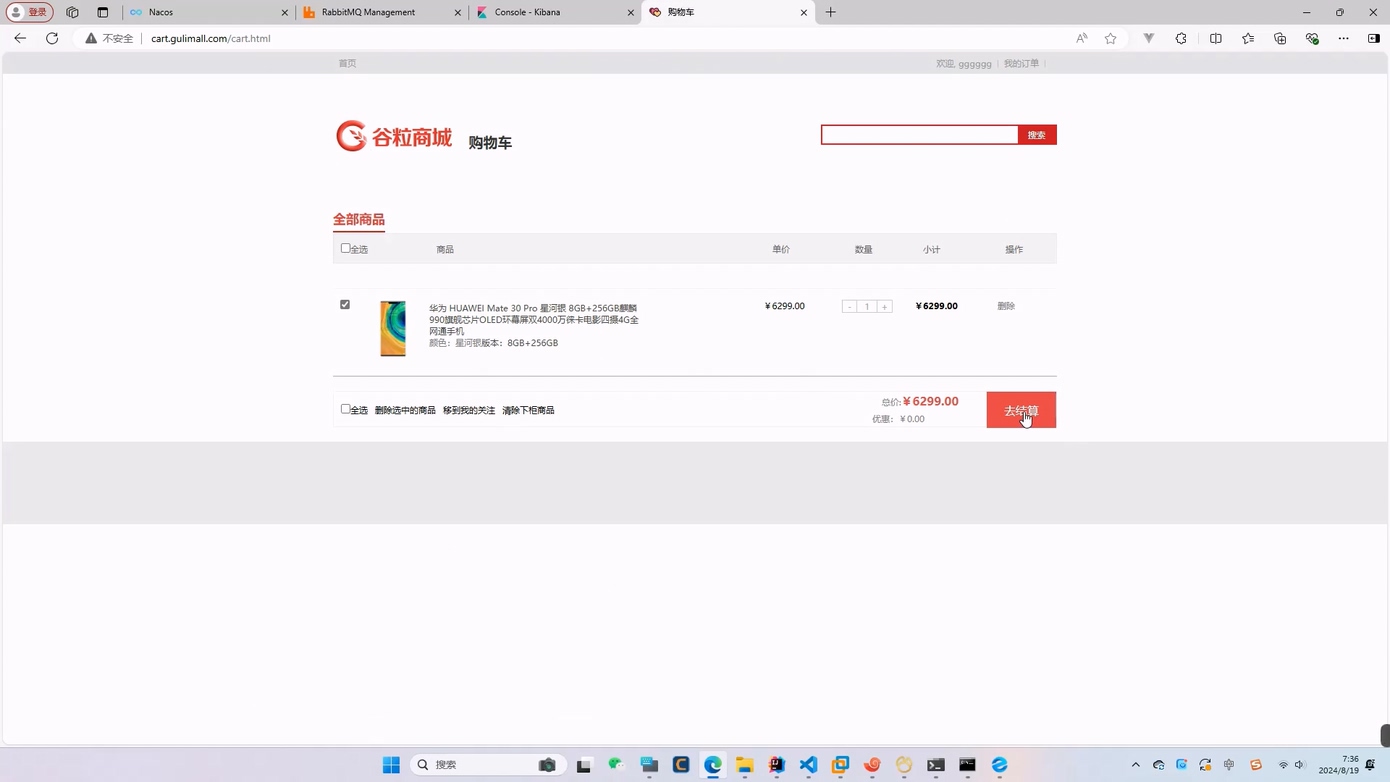Image resolution: width=1390 pixels, height=782 pixels.
Task: Toggle the bottom 全选 checkbox
Action: pyautogui.click(x=345, y=409)
